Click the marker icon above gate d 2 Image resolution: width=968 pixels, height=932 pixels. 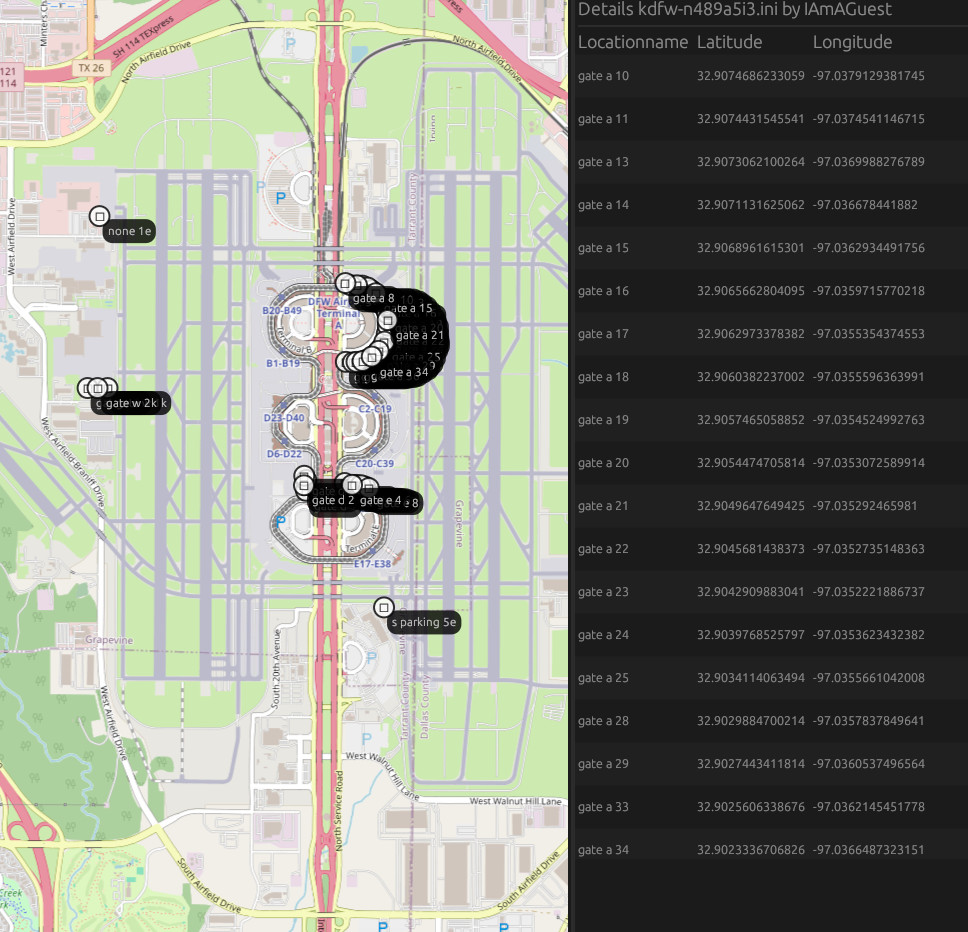[x=304, y=486]
